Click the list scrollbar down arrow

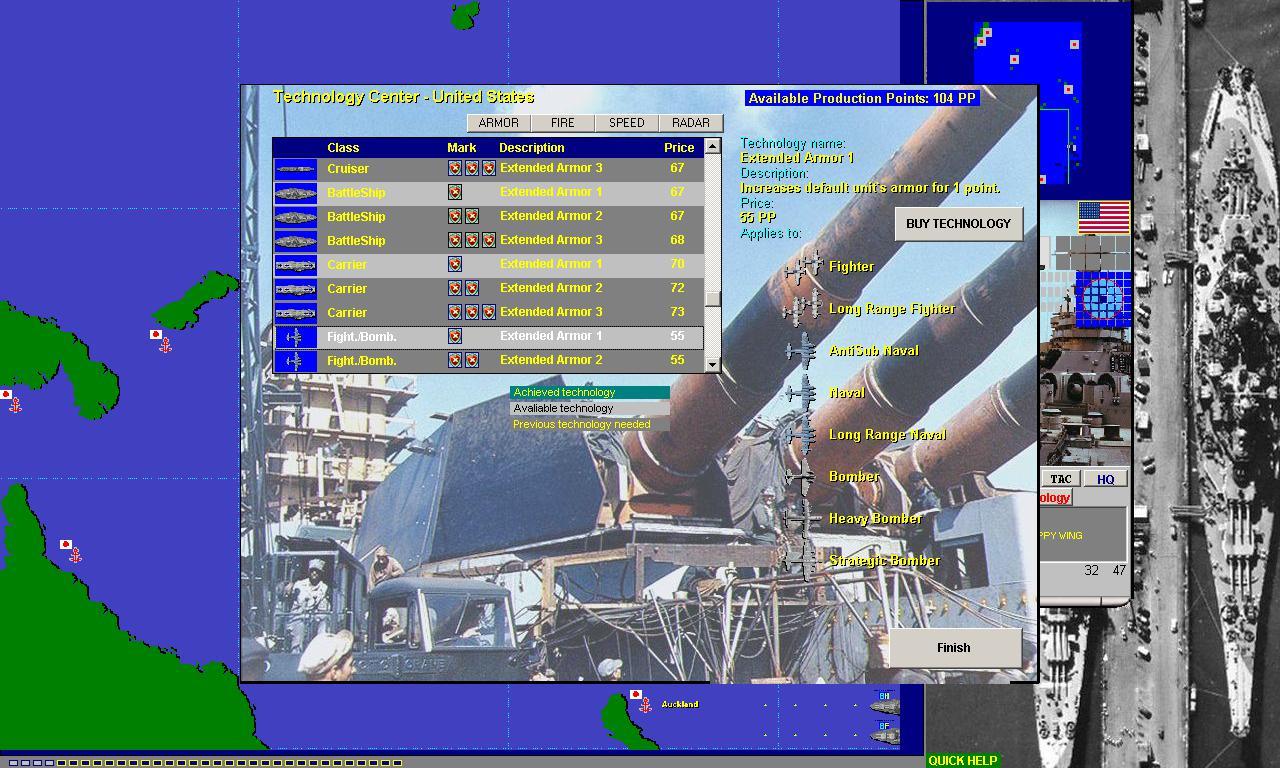(713, 365)
